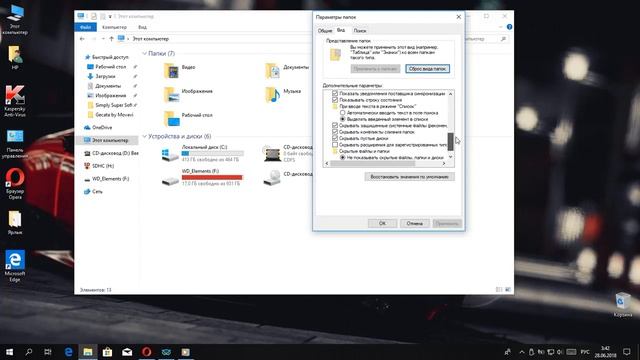Show hidden tray icons chevron
The image size is (640, 360).
tap(522, 352)
